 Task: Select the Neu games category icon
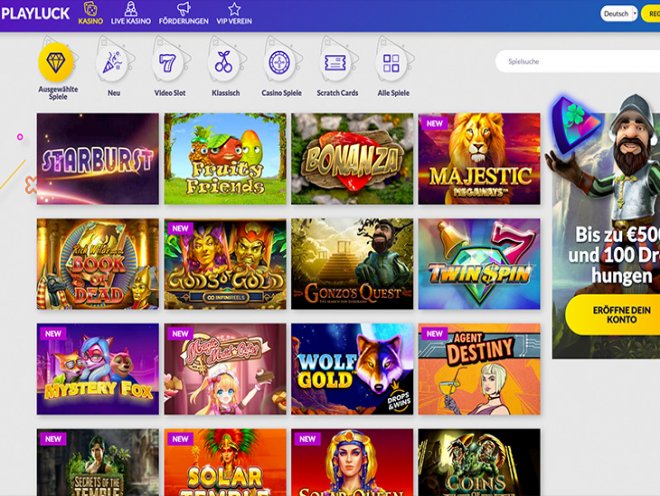pyautogui.click(x=114, y=63)
